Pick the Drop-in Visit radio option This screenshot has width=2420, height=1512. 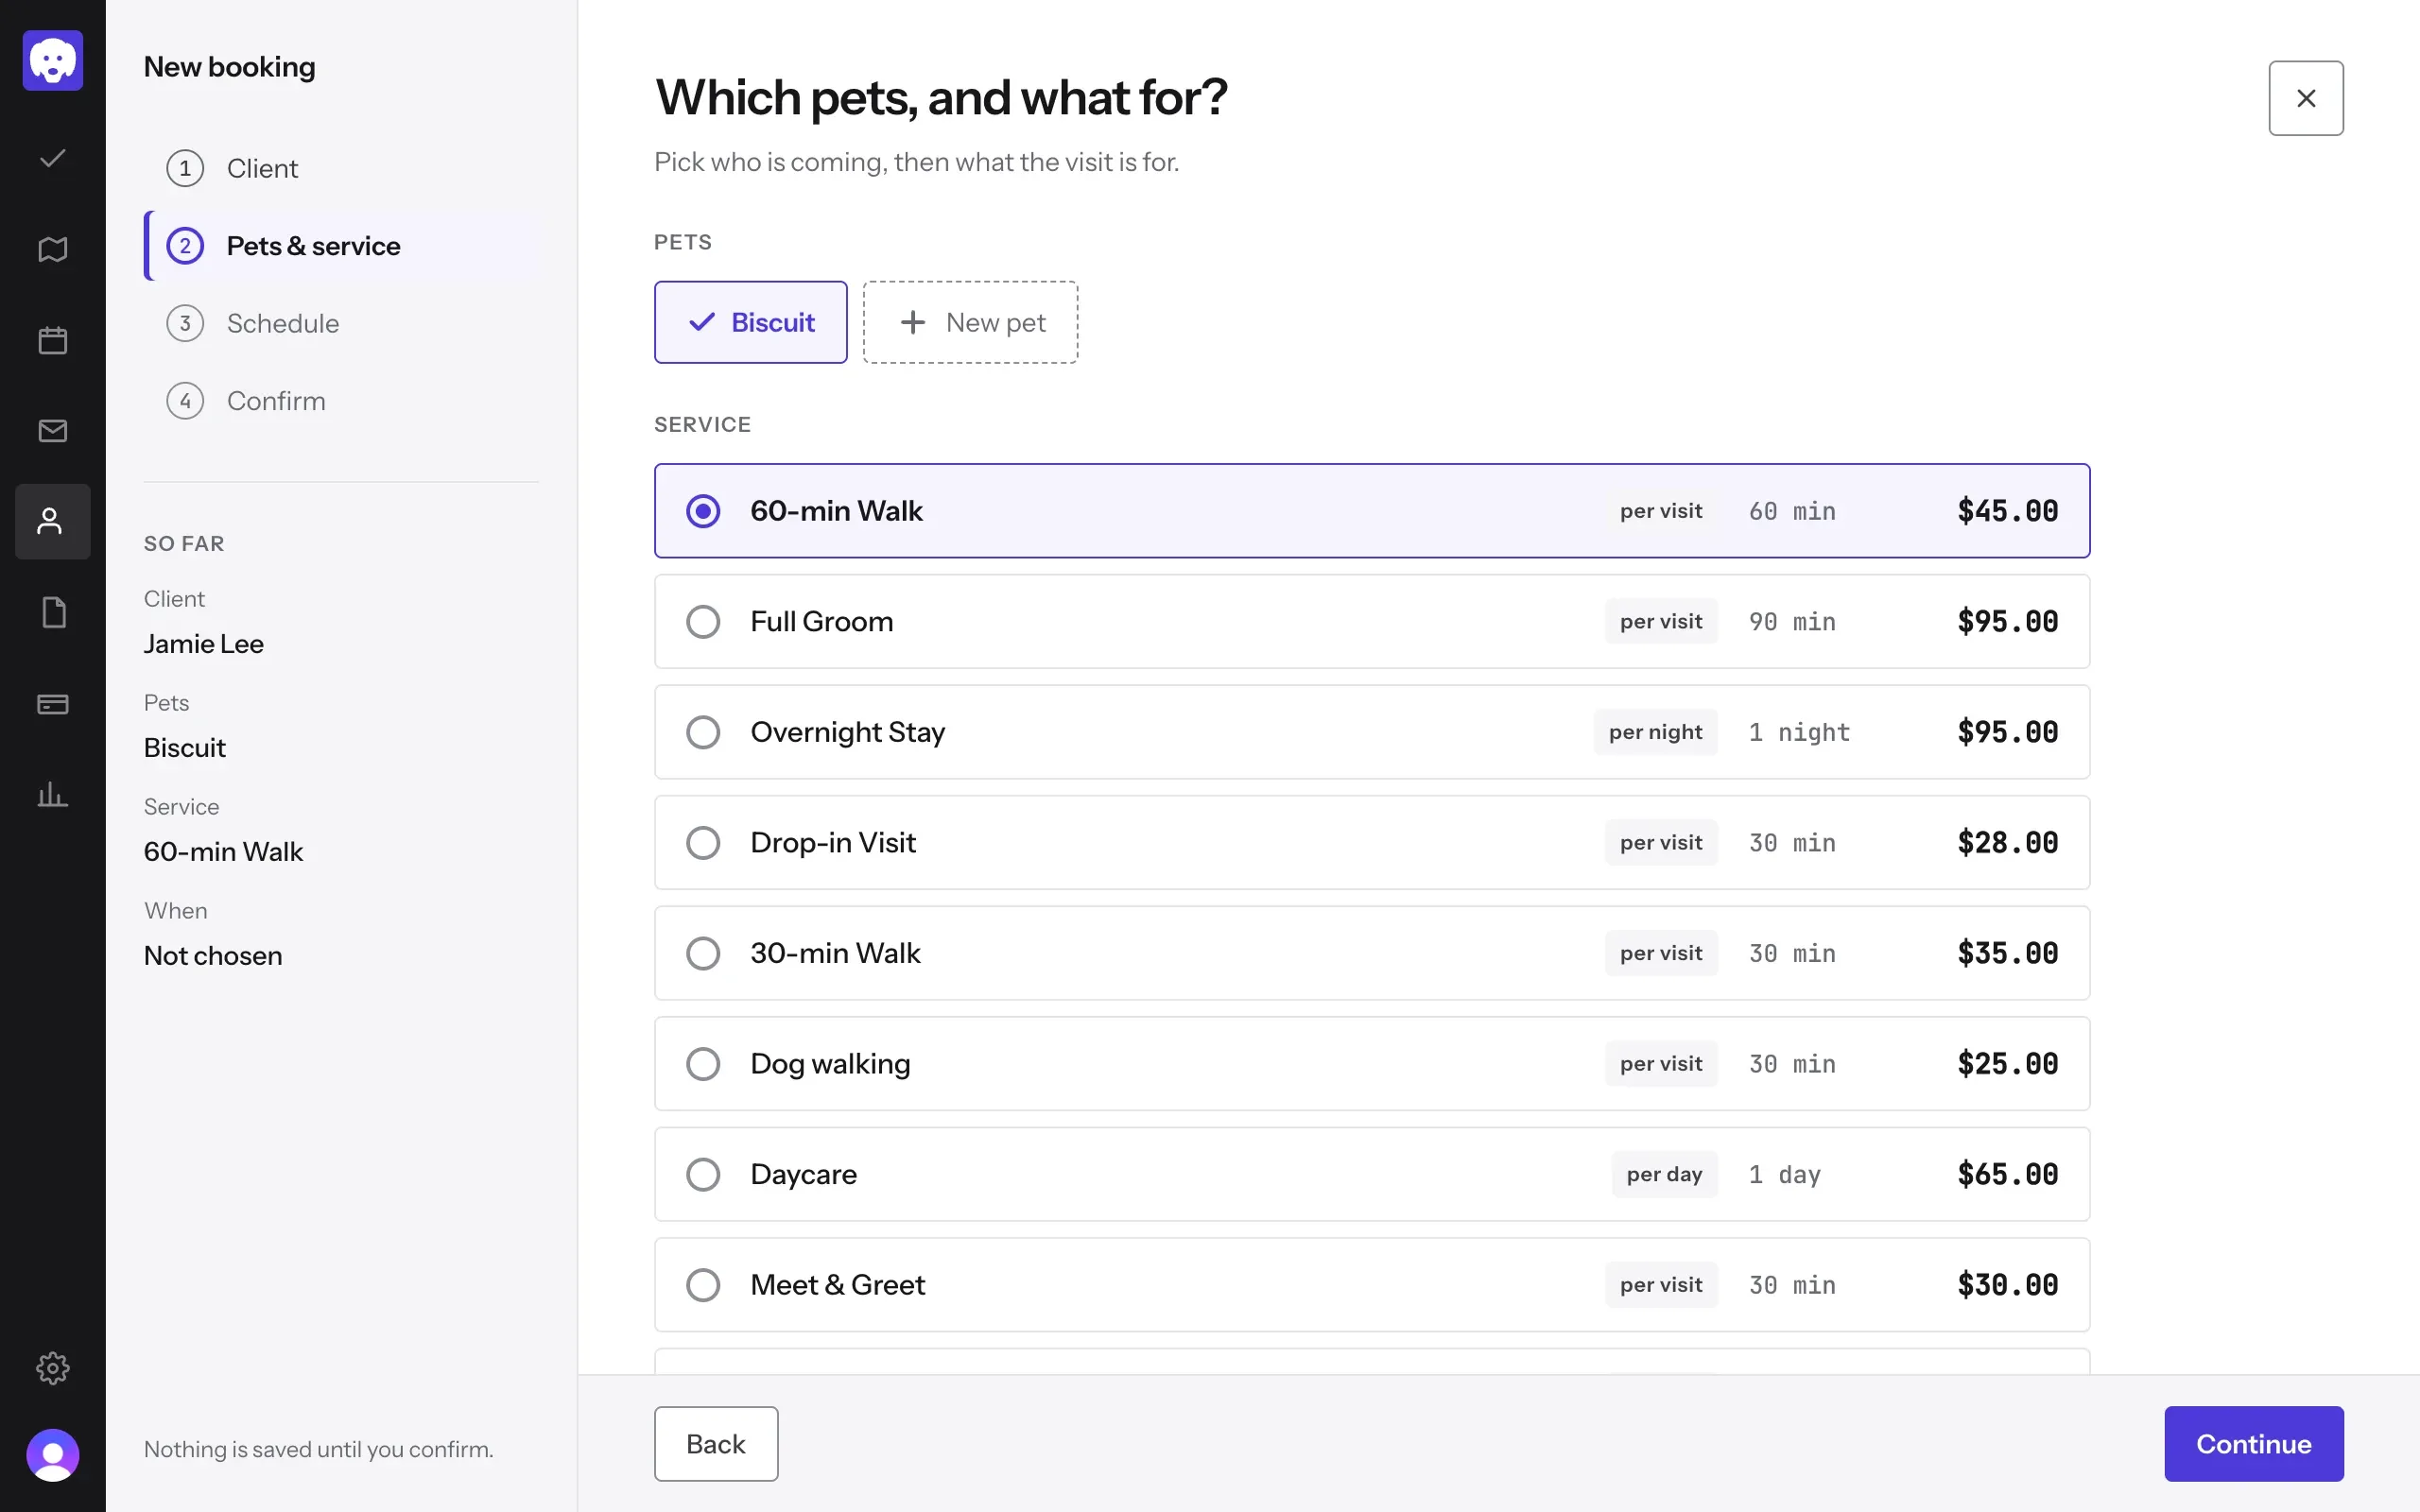click(703, 843)
